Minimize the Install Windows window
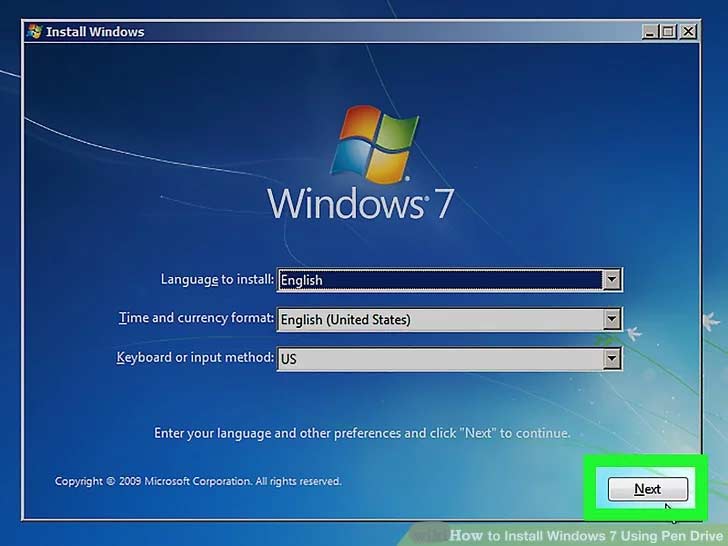The width and height of the screenshot is (728, 546). pyautogui.click(x=650, y=32)
